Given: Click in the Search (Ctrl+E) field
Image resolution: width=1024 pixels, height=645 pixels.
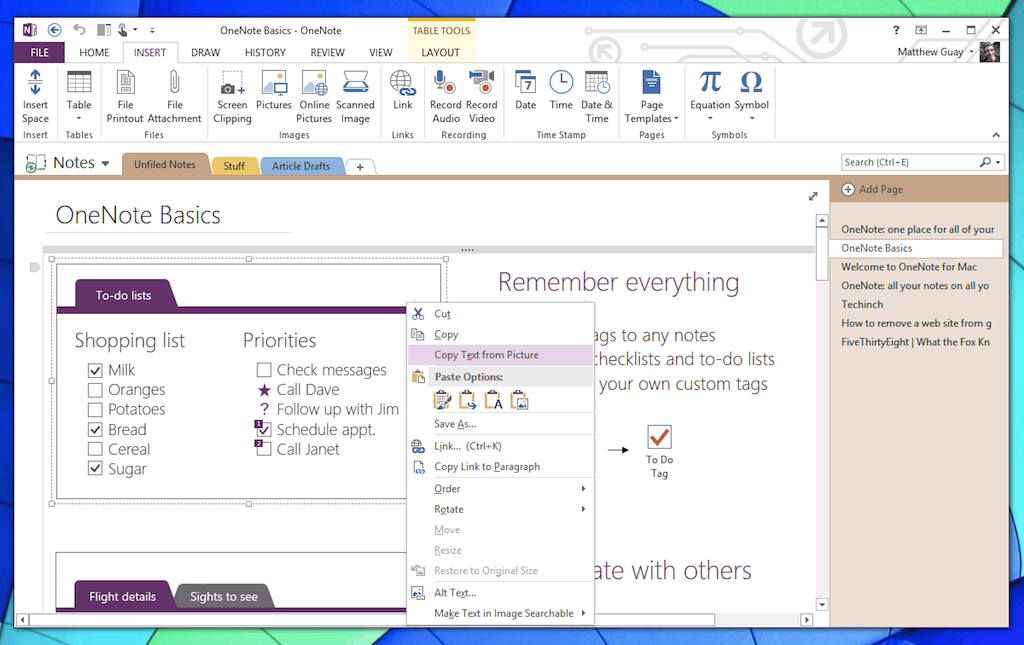Looking at the screenshot, I should (909, 162).
